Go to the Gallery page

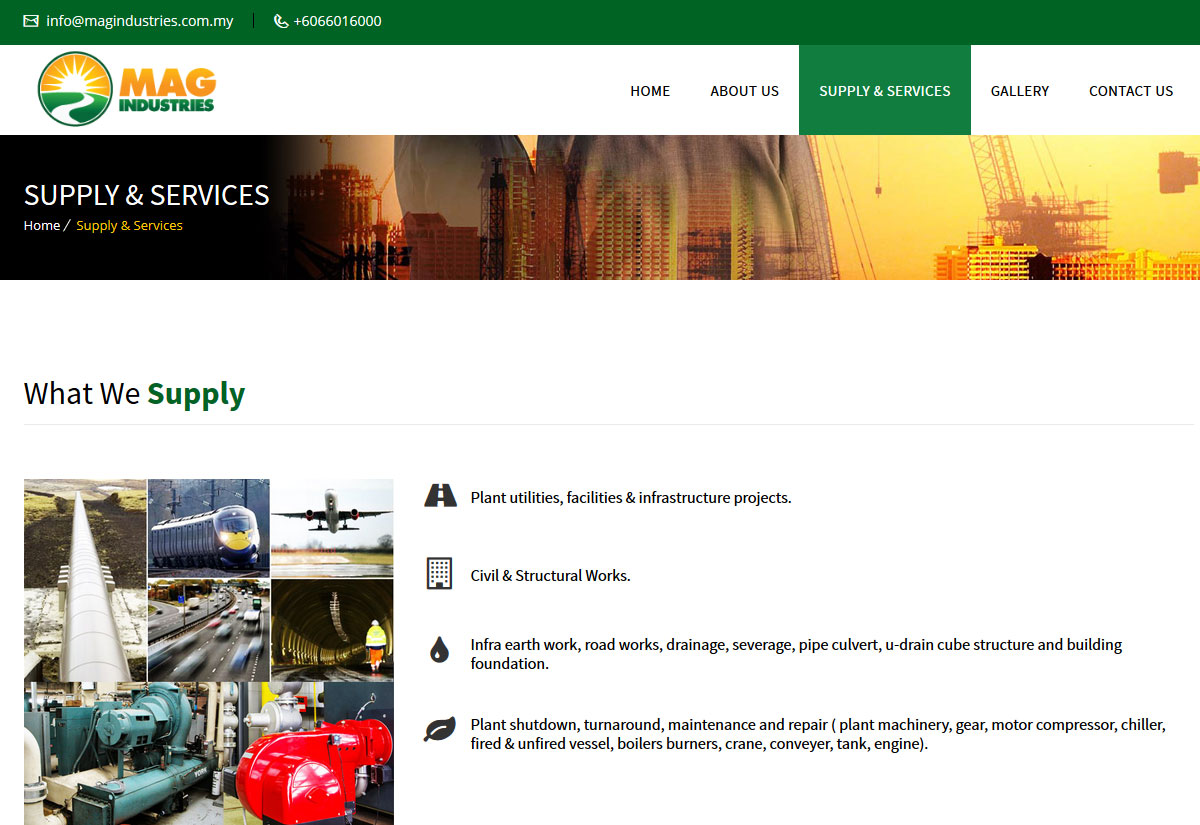click(1019, 91)
